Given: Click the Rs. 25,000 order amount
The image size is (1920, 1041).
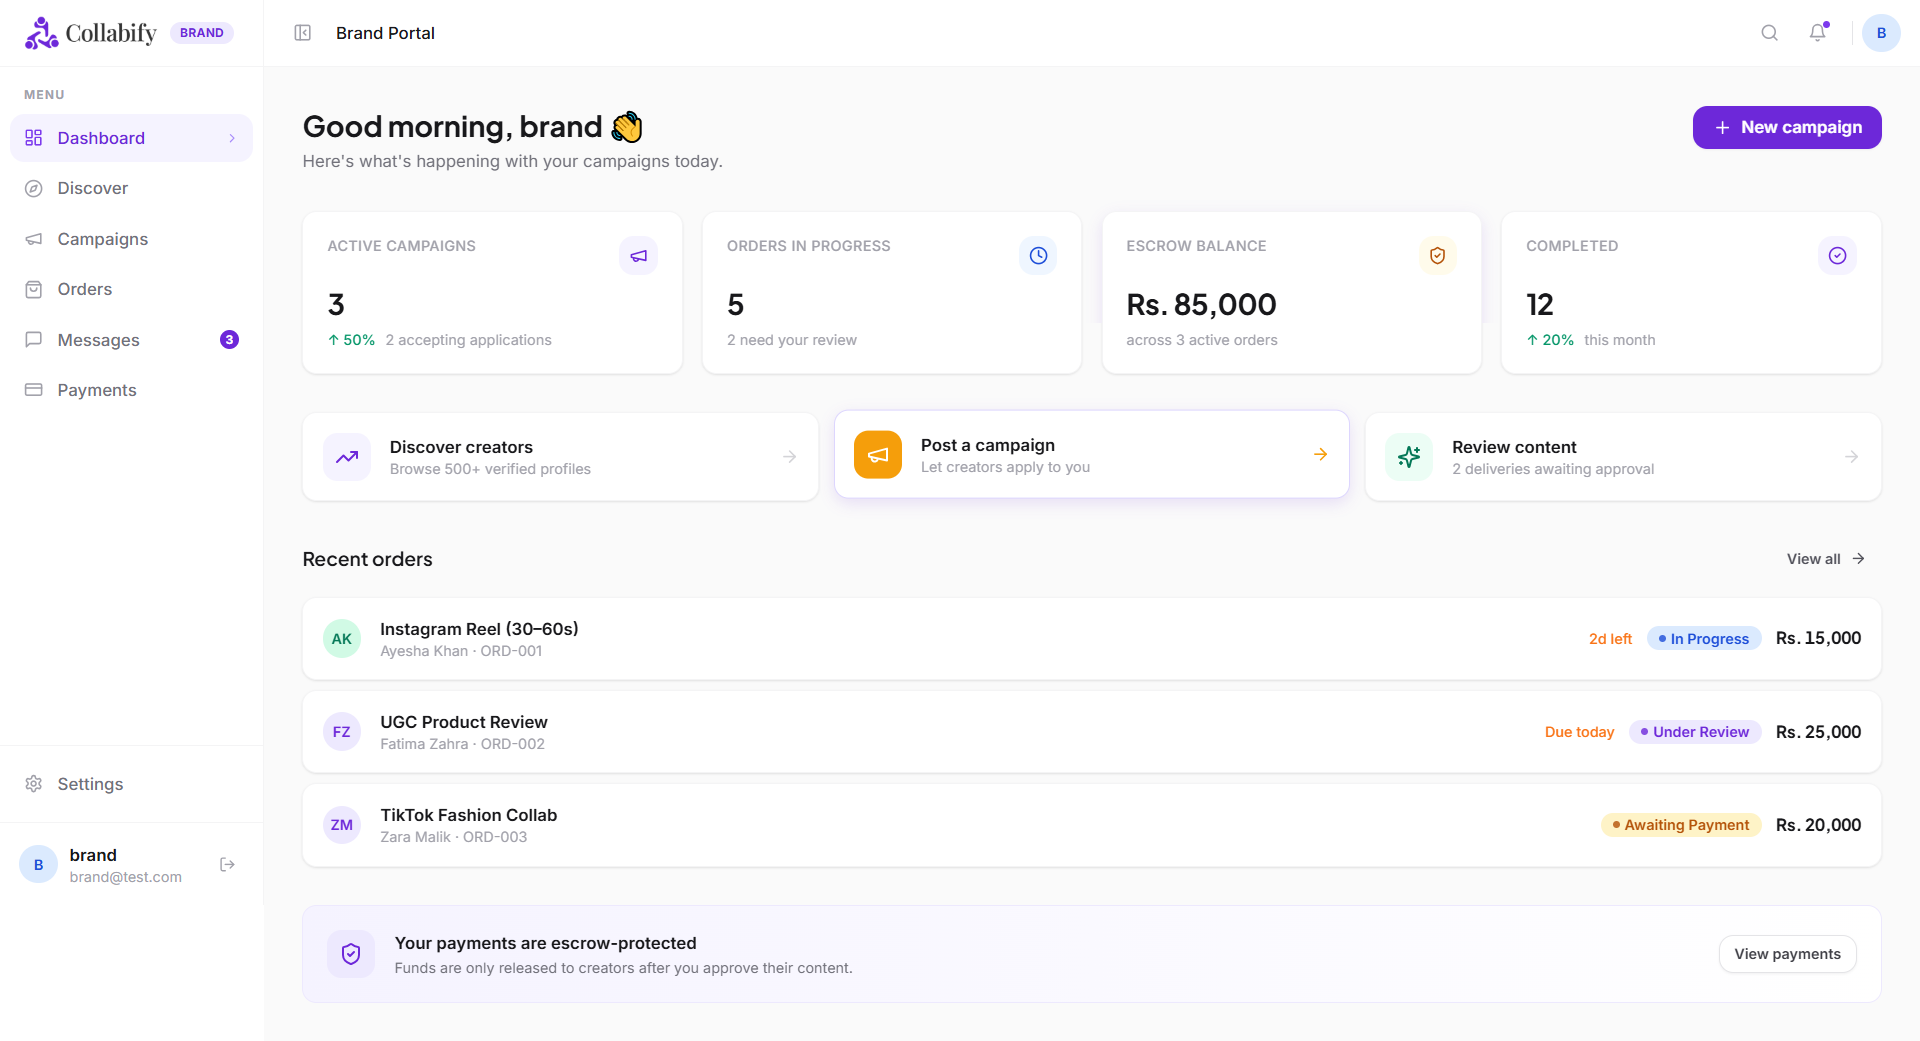Looking at the screenshot, I should 1818,732.
